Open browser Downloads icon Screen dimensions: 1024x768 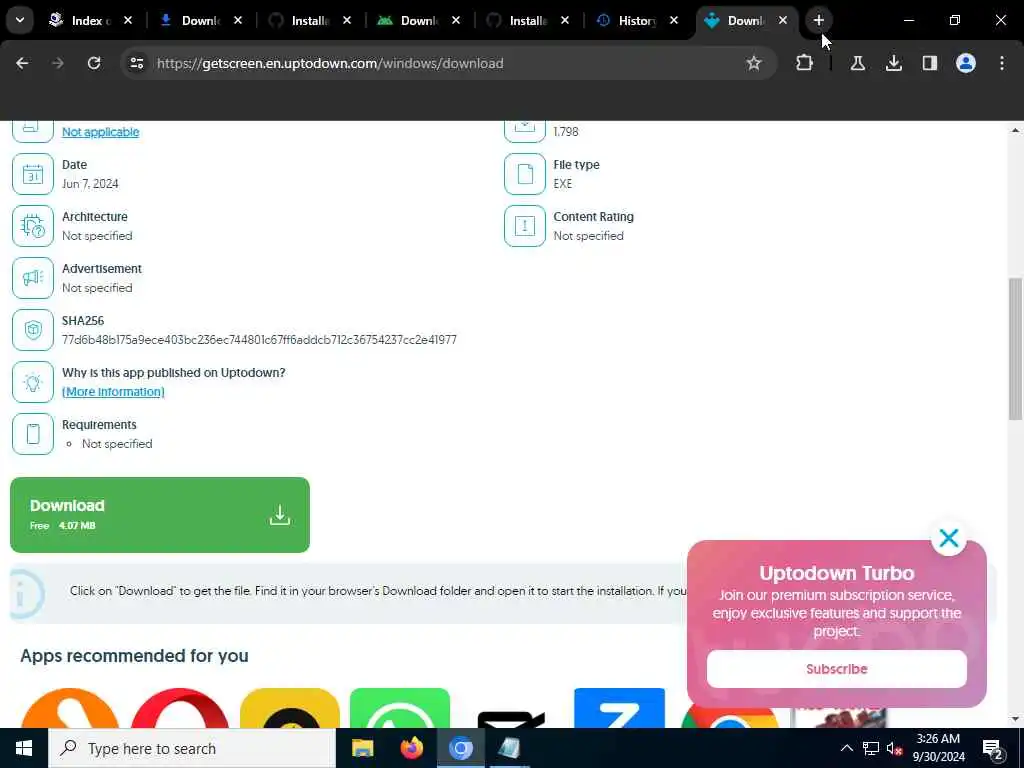point(893,63)
